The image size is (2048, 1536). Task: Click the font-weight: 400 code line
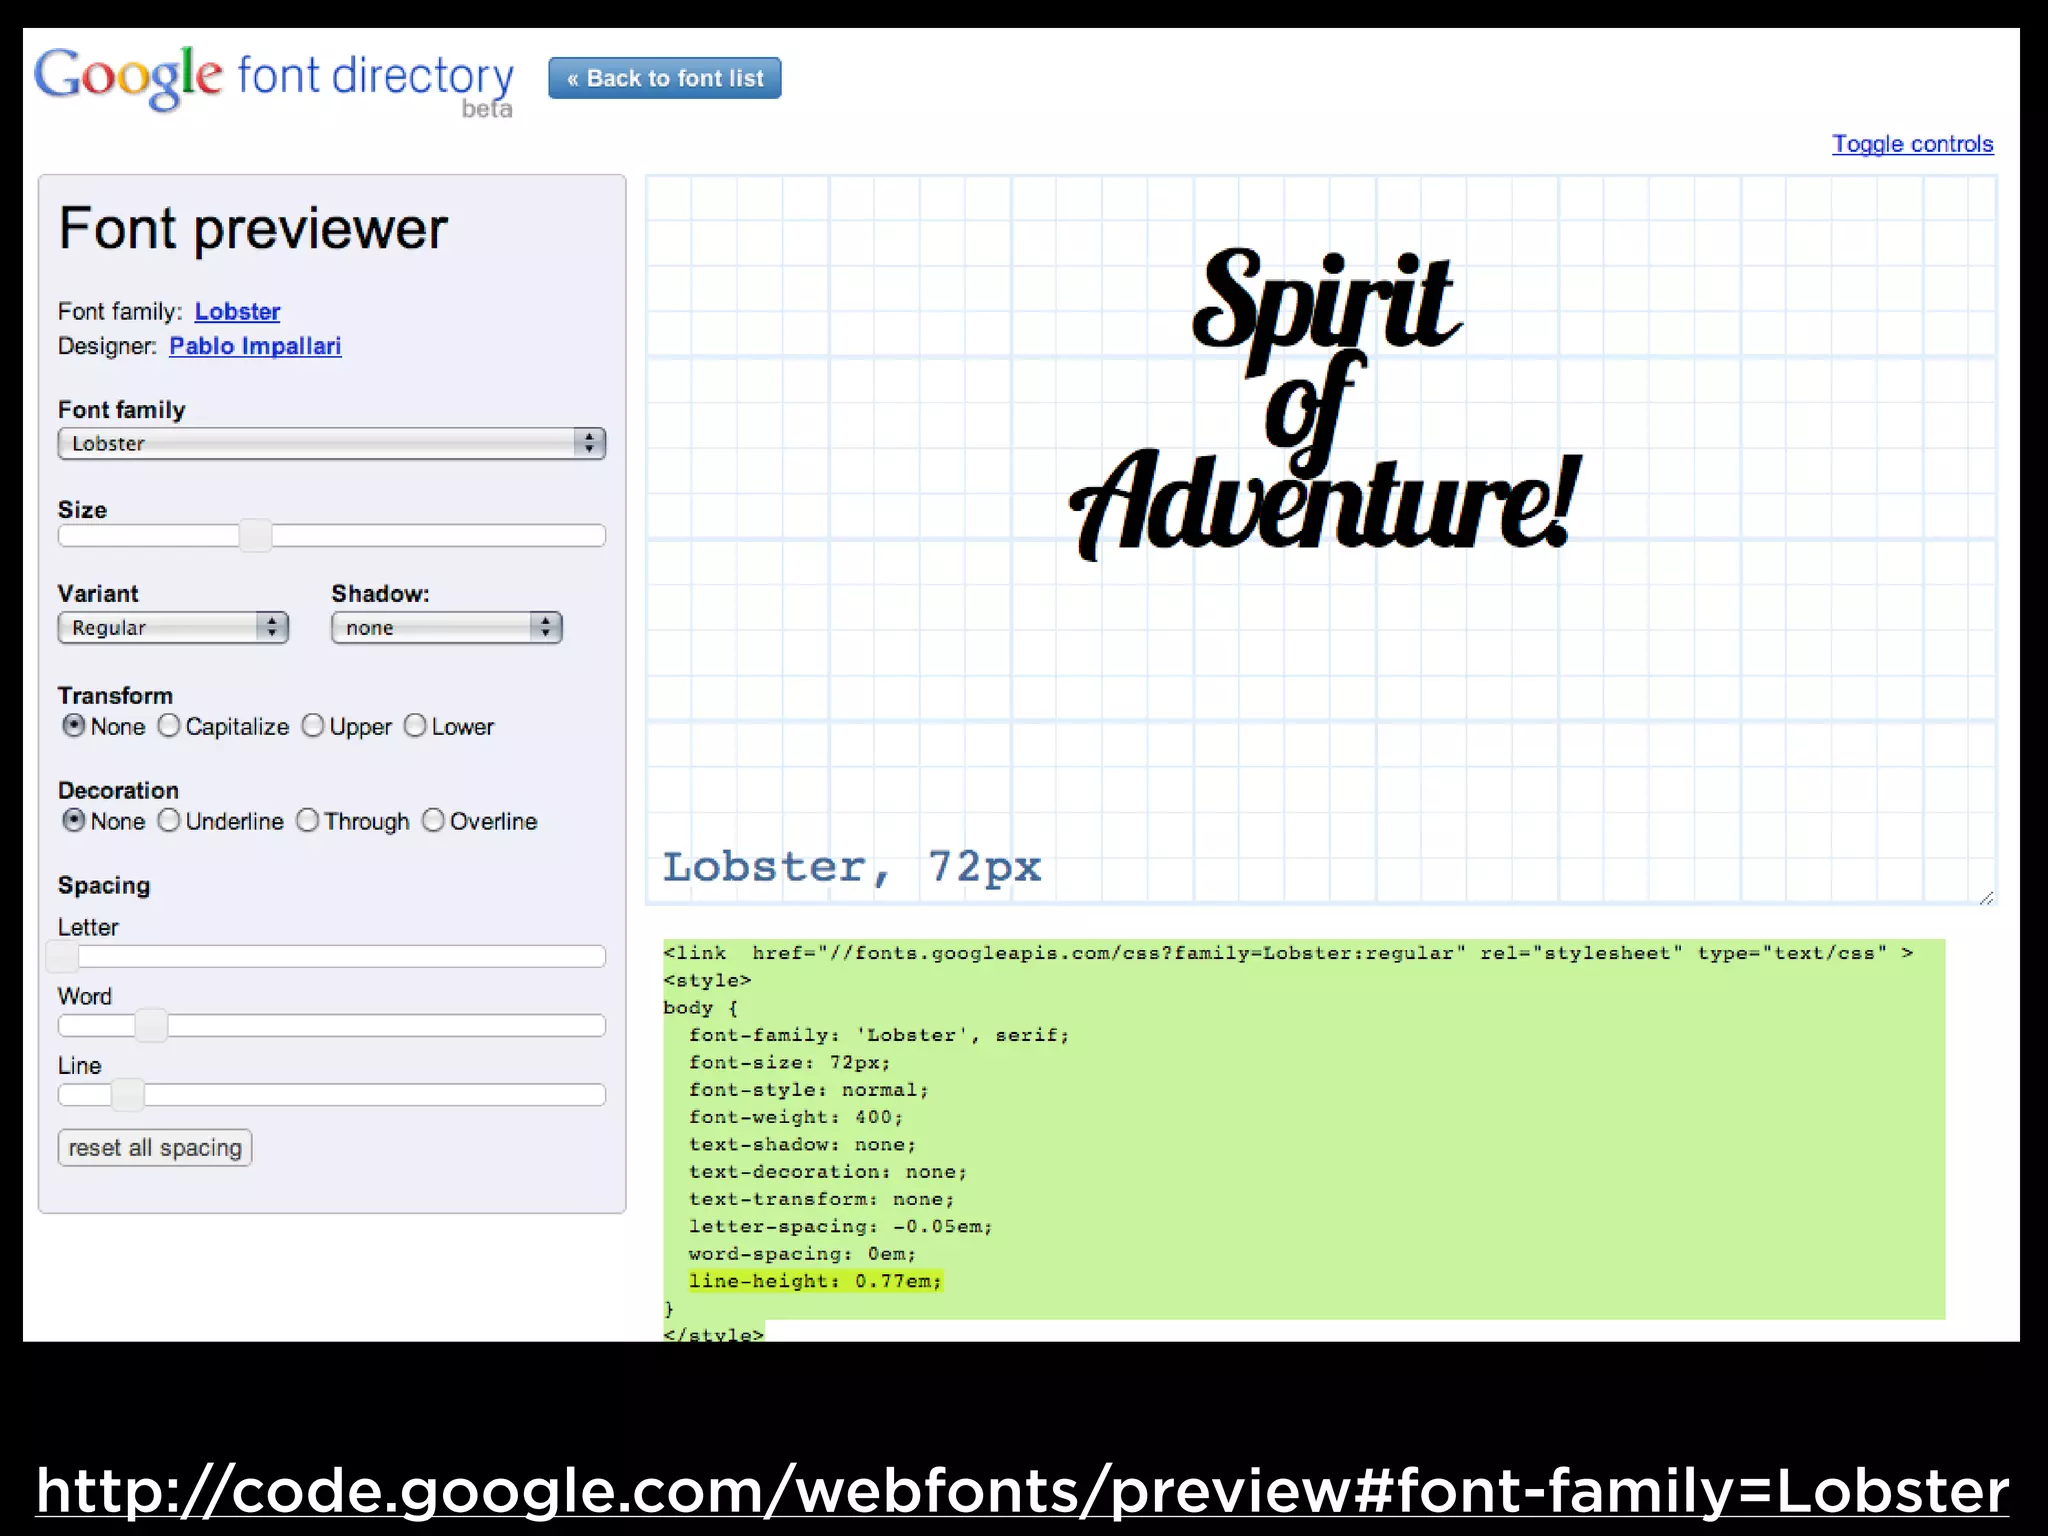[x=796, y=1117]
